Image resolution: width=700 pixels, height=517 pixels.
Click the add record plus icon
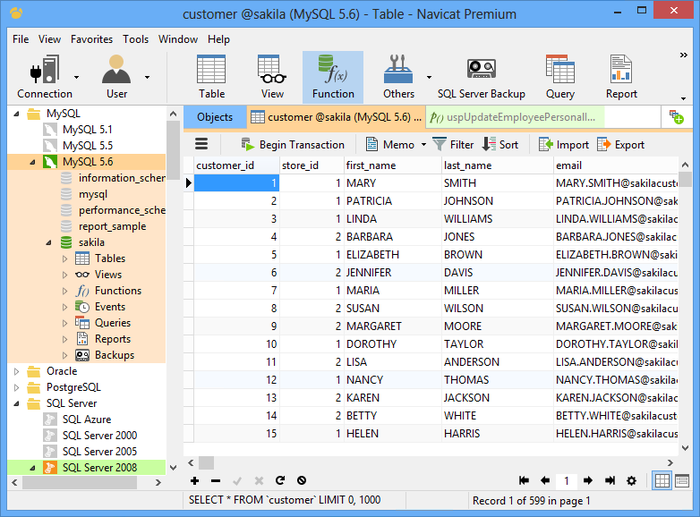click(195, 480)
